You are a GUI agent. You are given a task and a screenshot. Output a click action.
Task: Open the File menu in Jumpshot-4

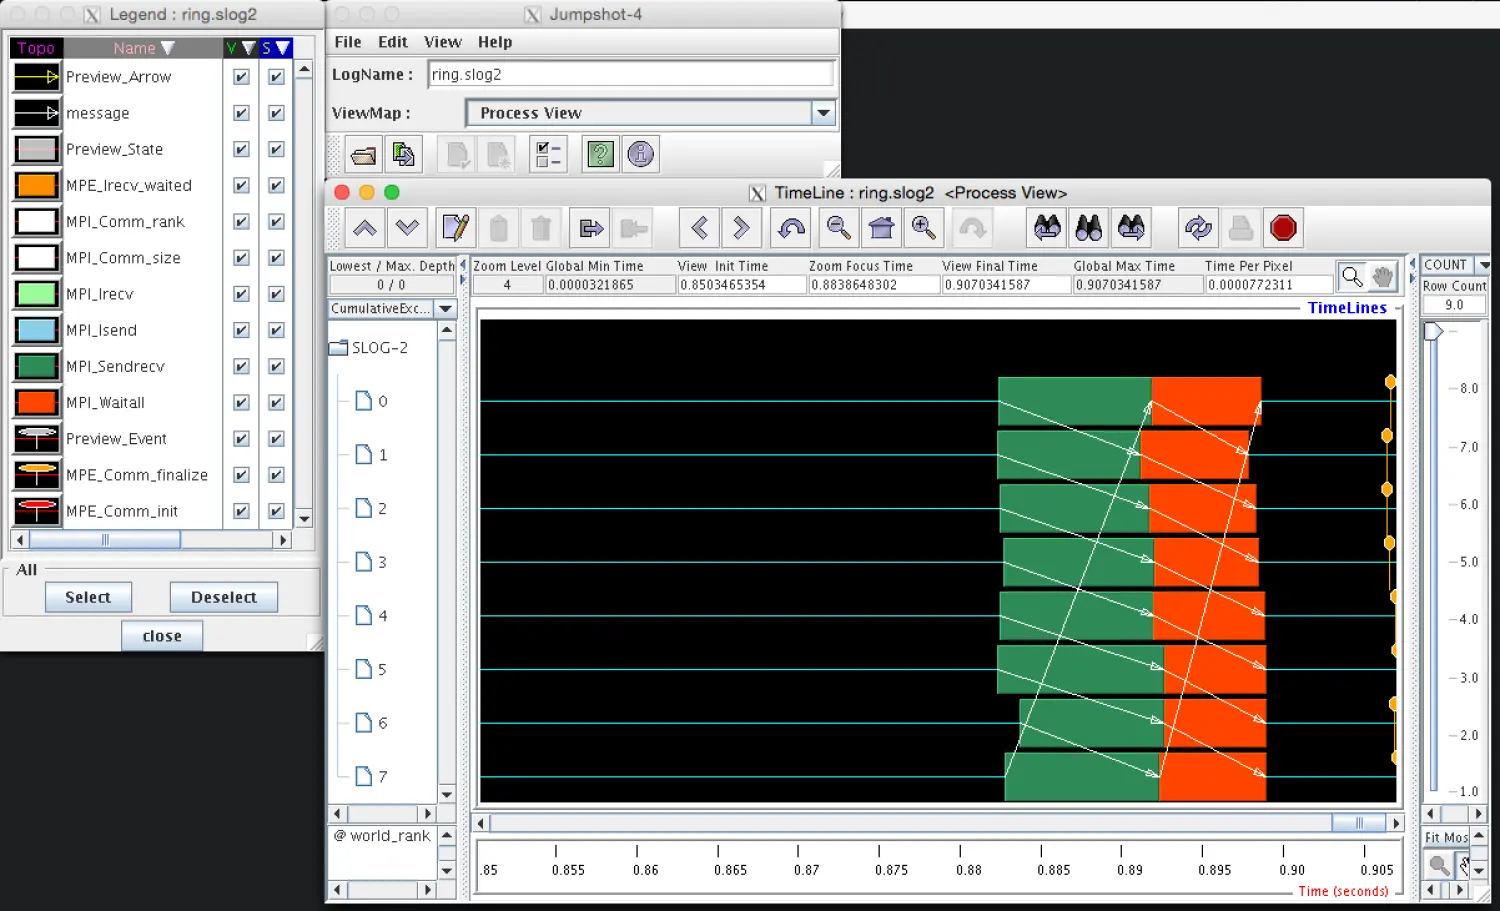point(348,42)
